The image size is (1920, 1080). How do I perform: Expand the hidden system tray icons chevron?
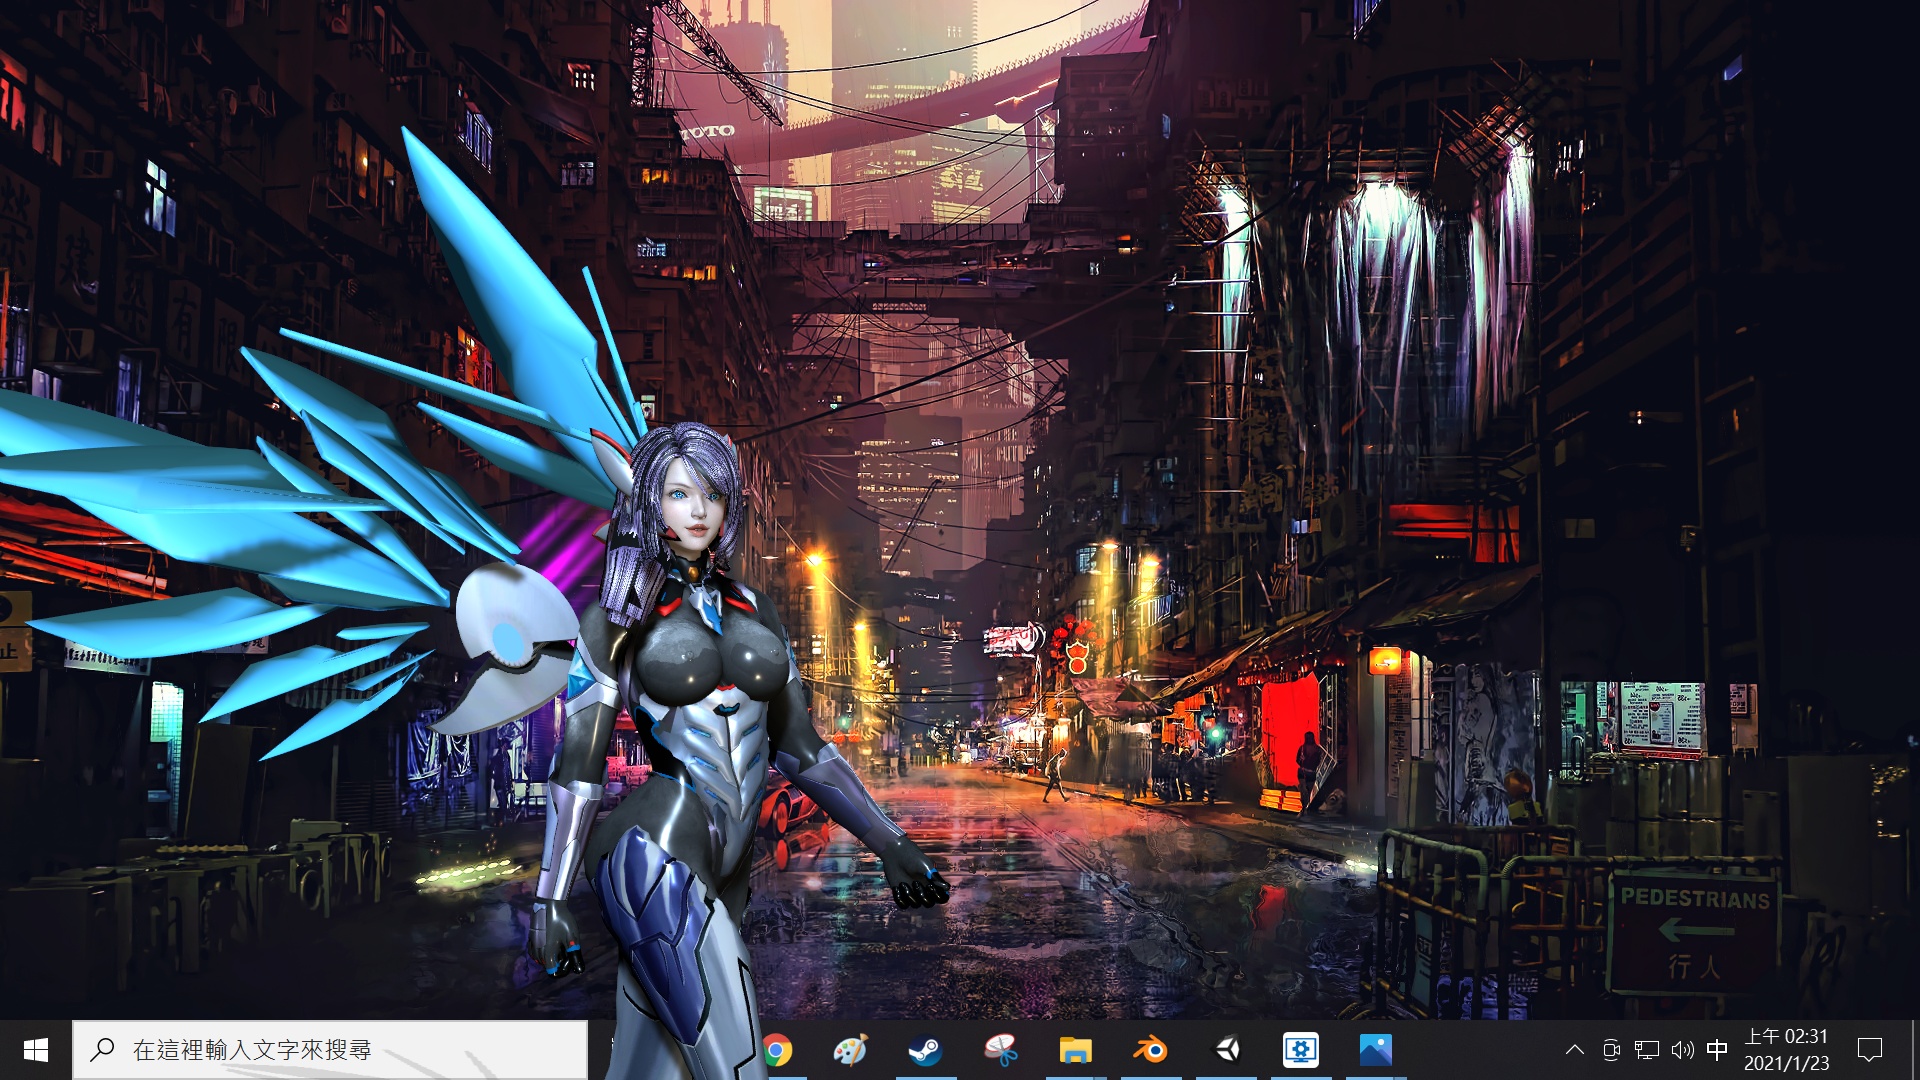1575,1050
